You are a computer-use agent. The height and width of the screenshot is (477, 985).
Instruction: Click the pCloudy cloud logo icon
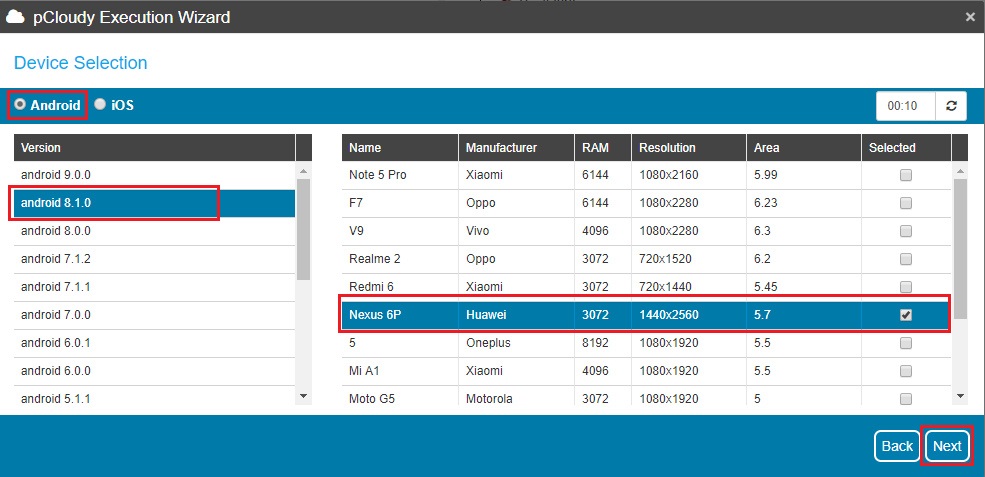click(x=15, y=17)
